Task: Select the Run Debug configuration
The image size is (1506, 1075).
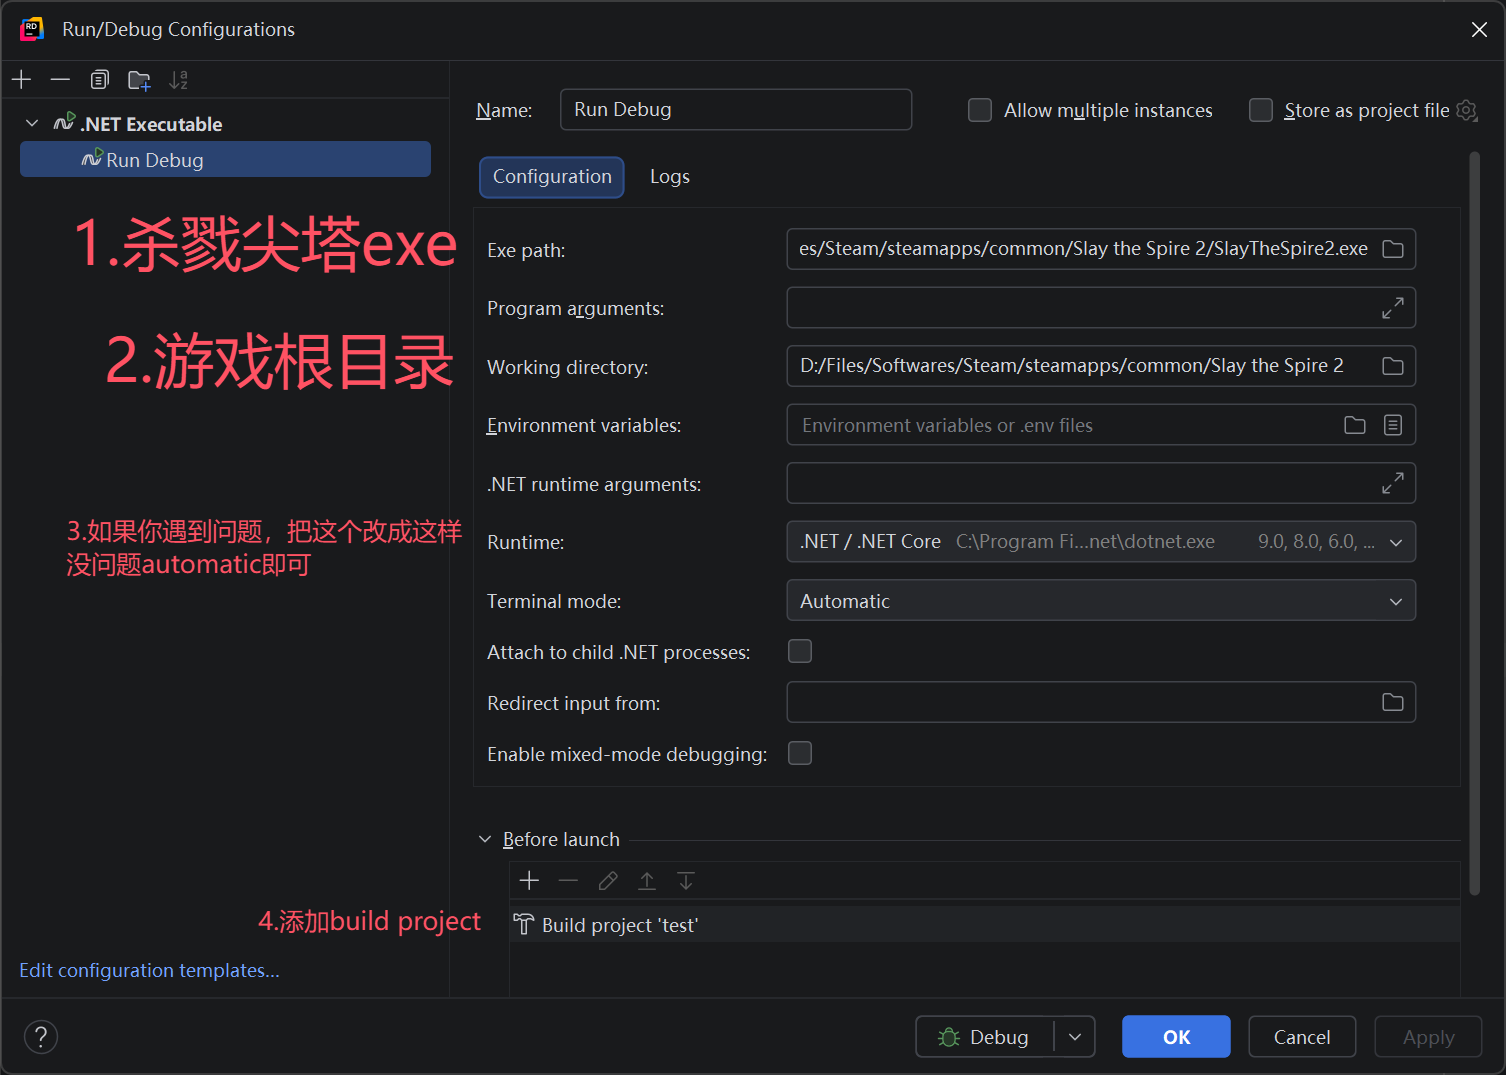Action: tap(225, 159)
